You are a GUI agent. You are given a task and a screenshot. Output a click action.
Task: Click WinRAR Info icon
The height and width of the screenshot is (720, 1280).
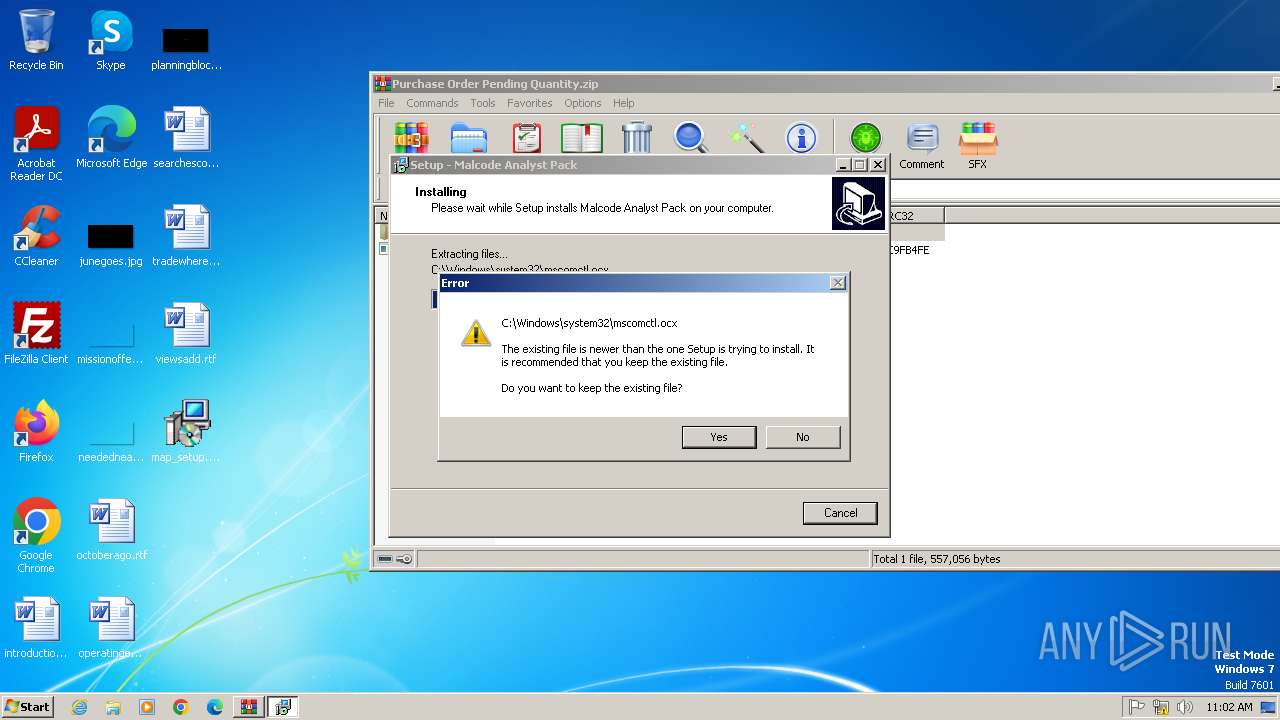coord(801,137)
